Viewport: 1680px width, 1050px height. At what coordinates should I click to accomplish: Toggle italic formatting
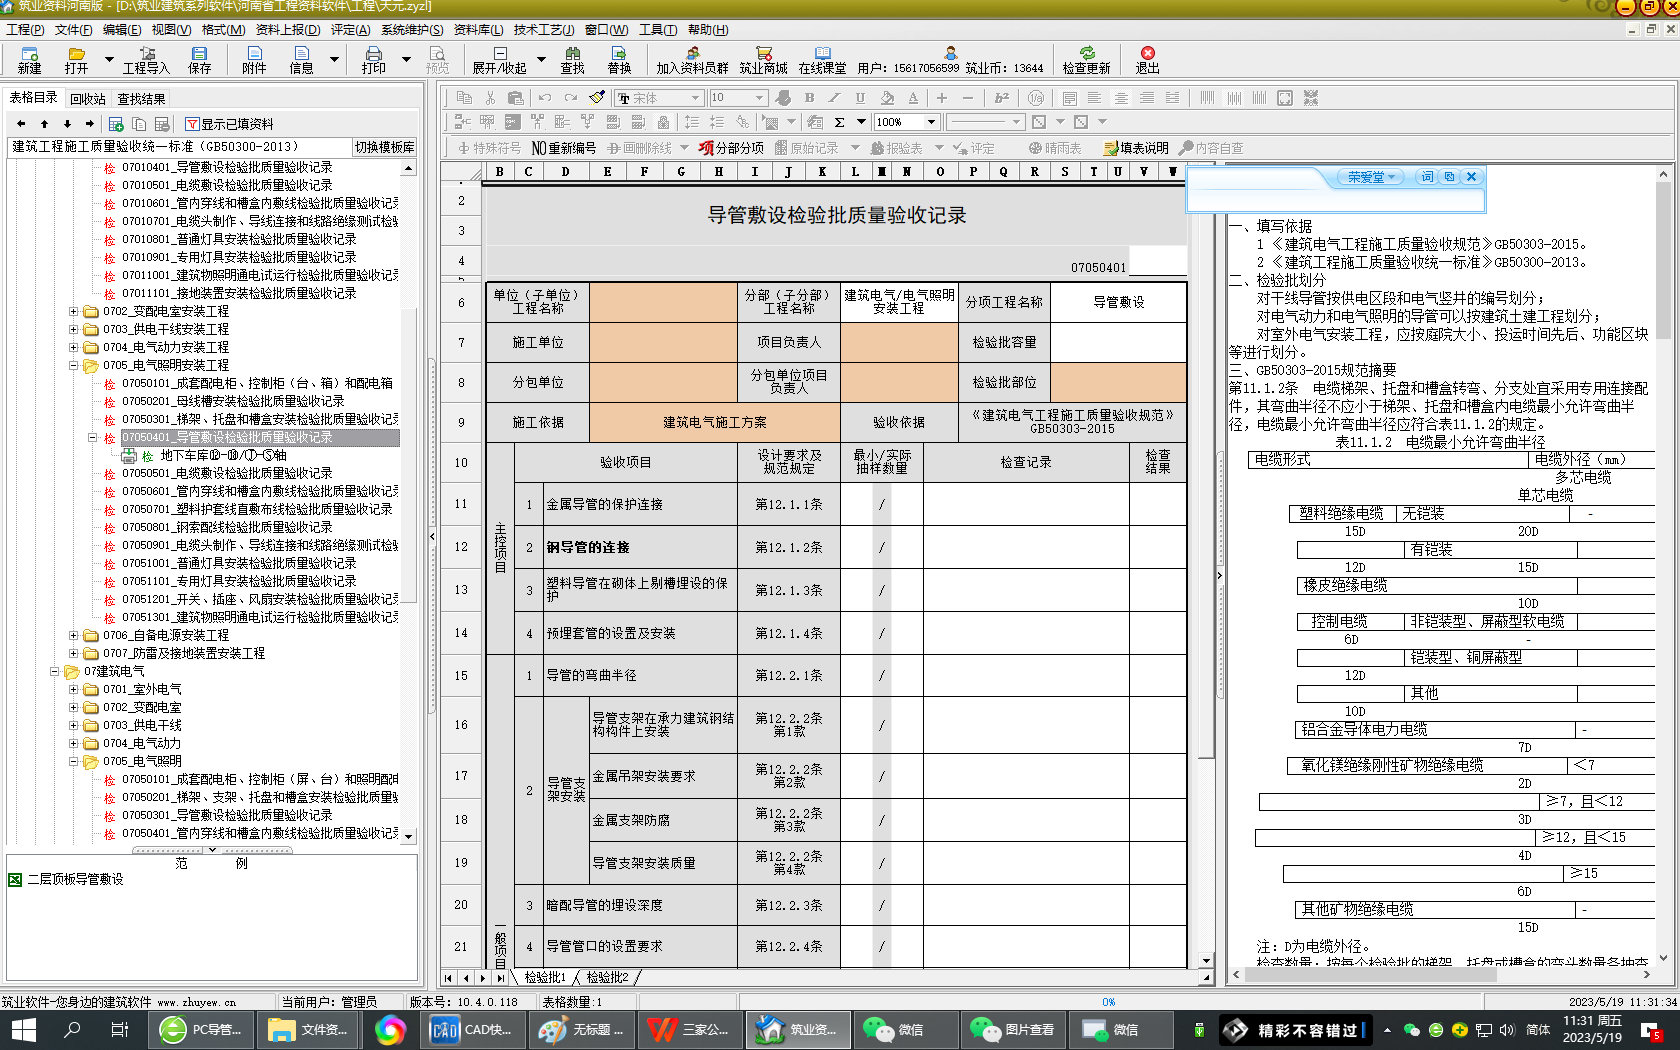click(x=835, y=97)
